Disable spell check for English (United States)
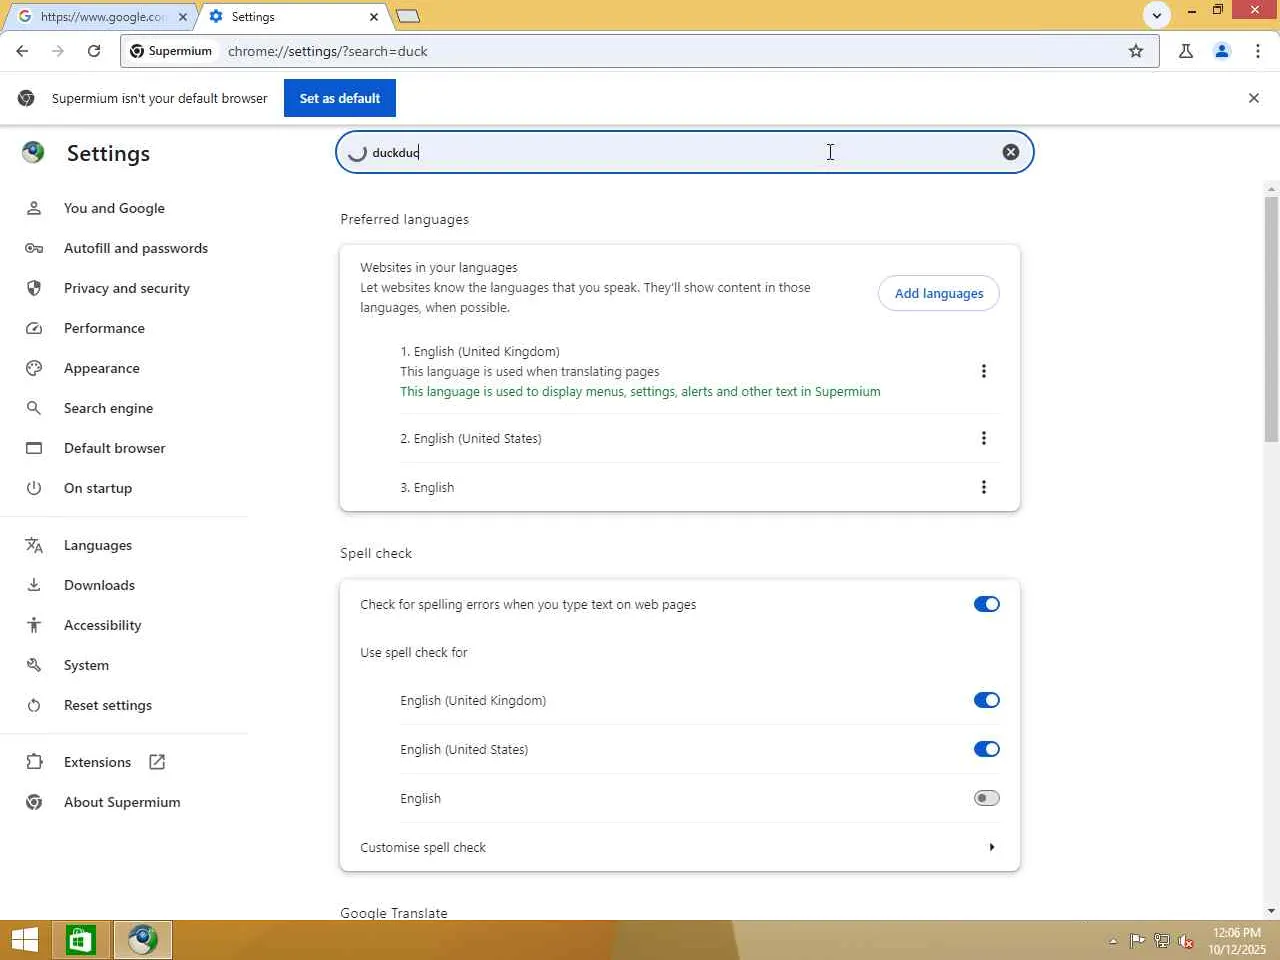1280x960 pixels. pyautogui.click(x=987, y=749)
